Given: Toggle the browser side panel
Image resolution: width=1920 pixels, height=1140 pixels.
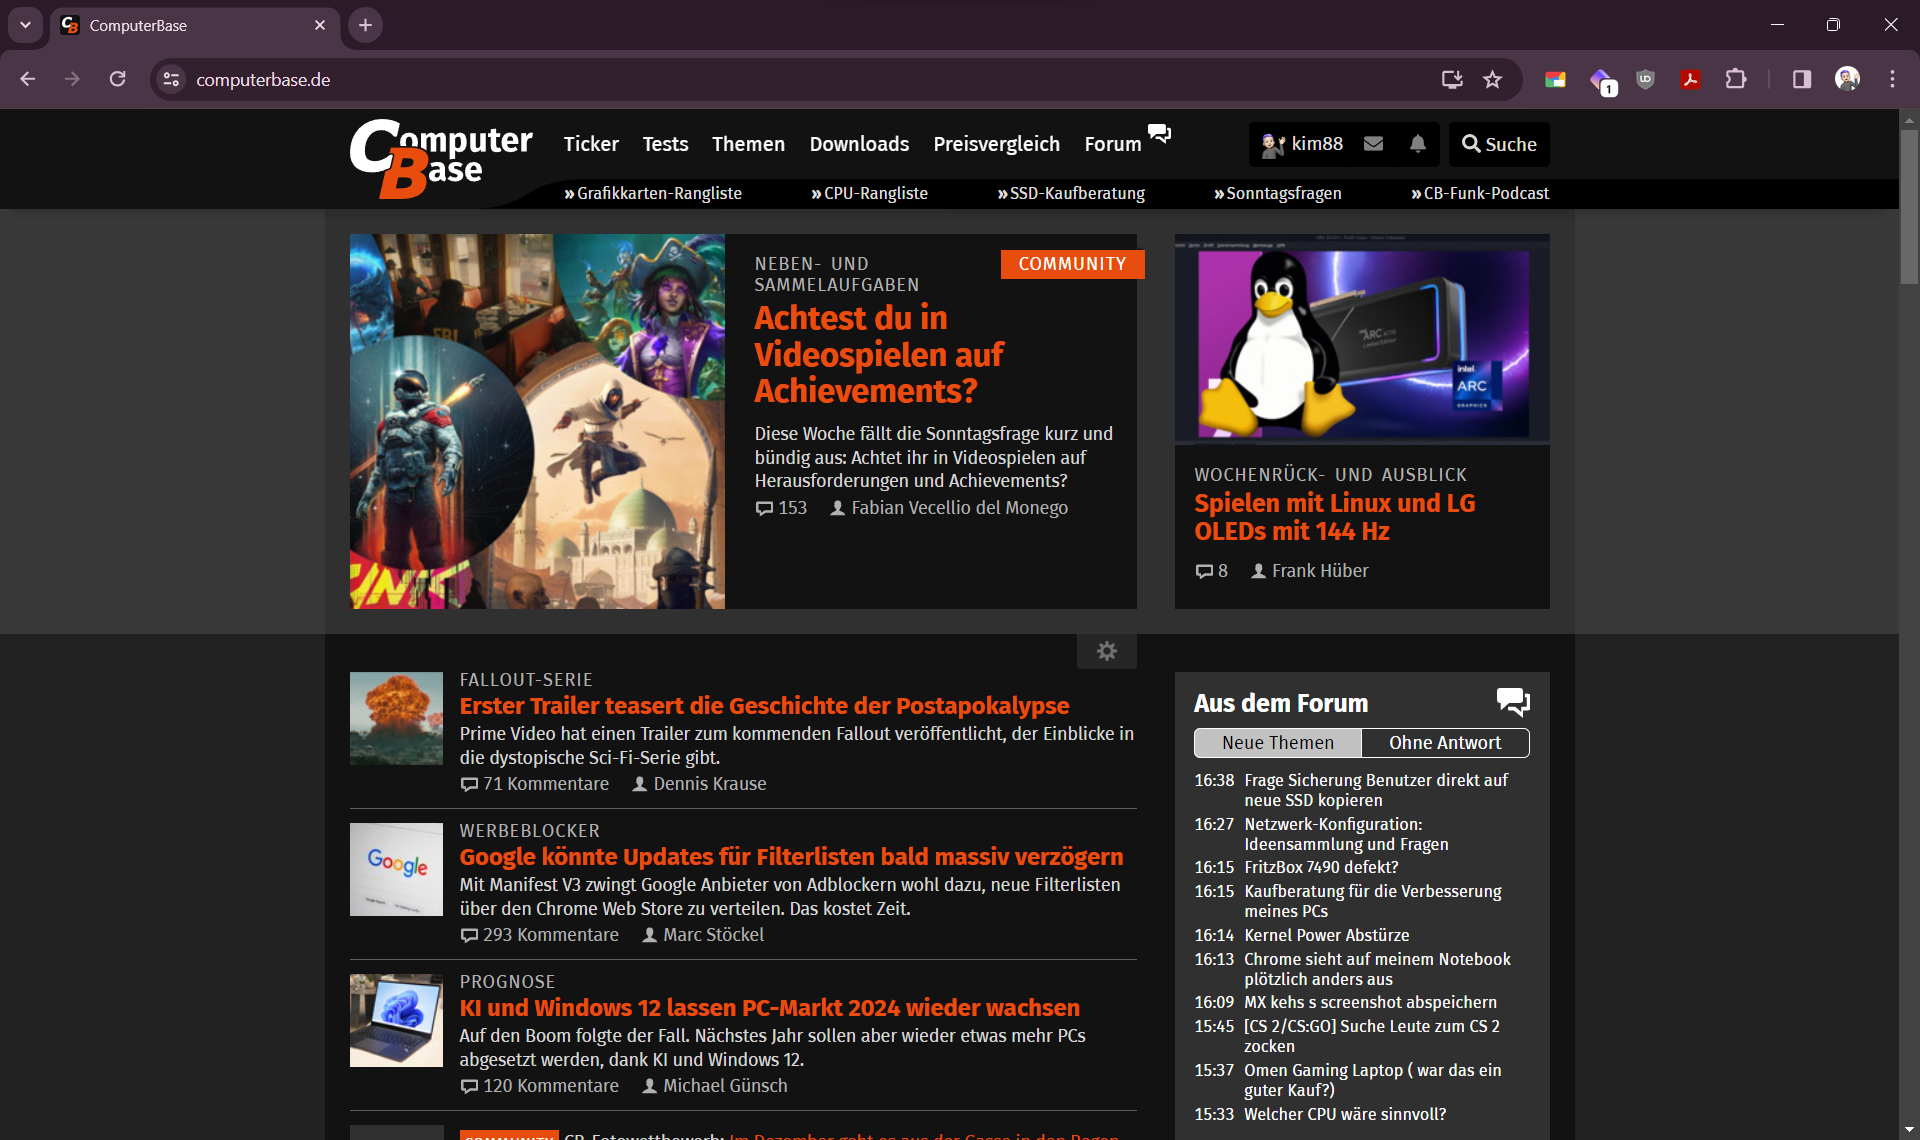Looking at the screenshot, I should coord(1802,80).
